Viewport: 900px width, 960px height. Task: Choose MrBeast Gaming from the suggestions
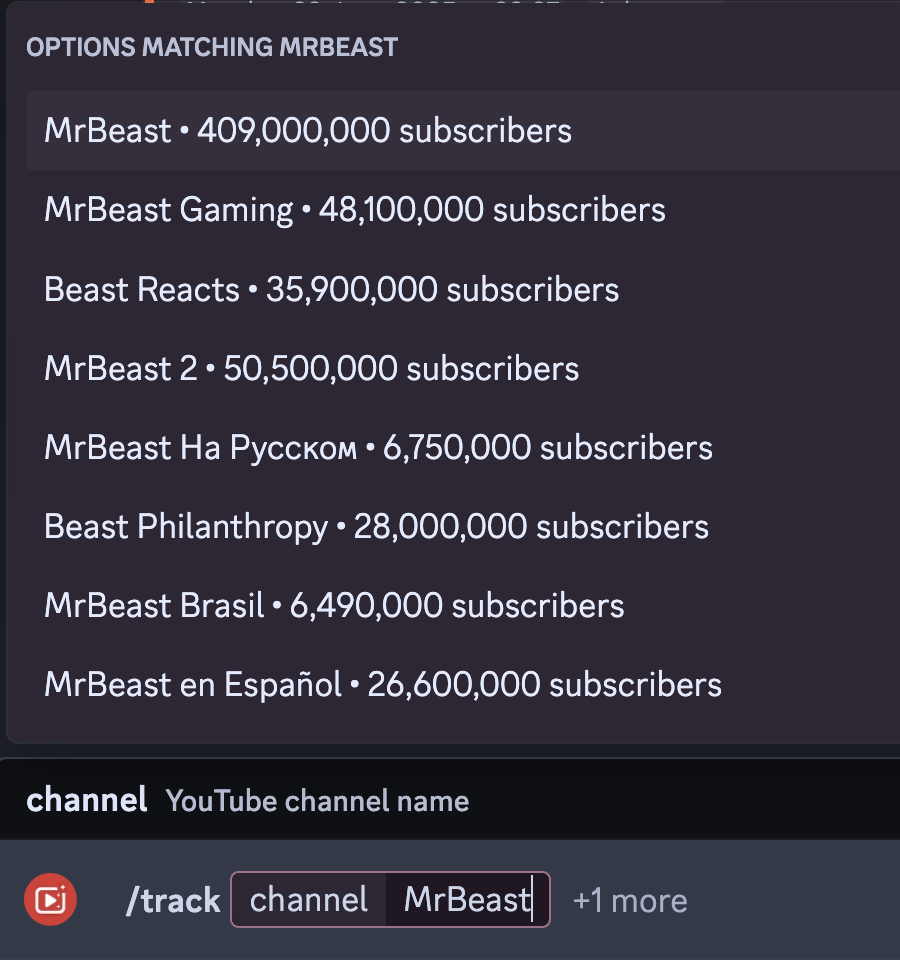pyautogui.click(x=463, y=209)
